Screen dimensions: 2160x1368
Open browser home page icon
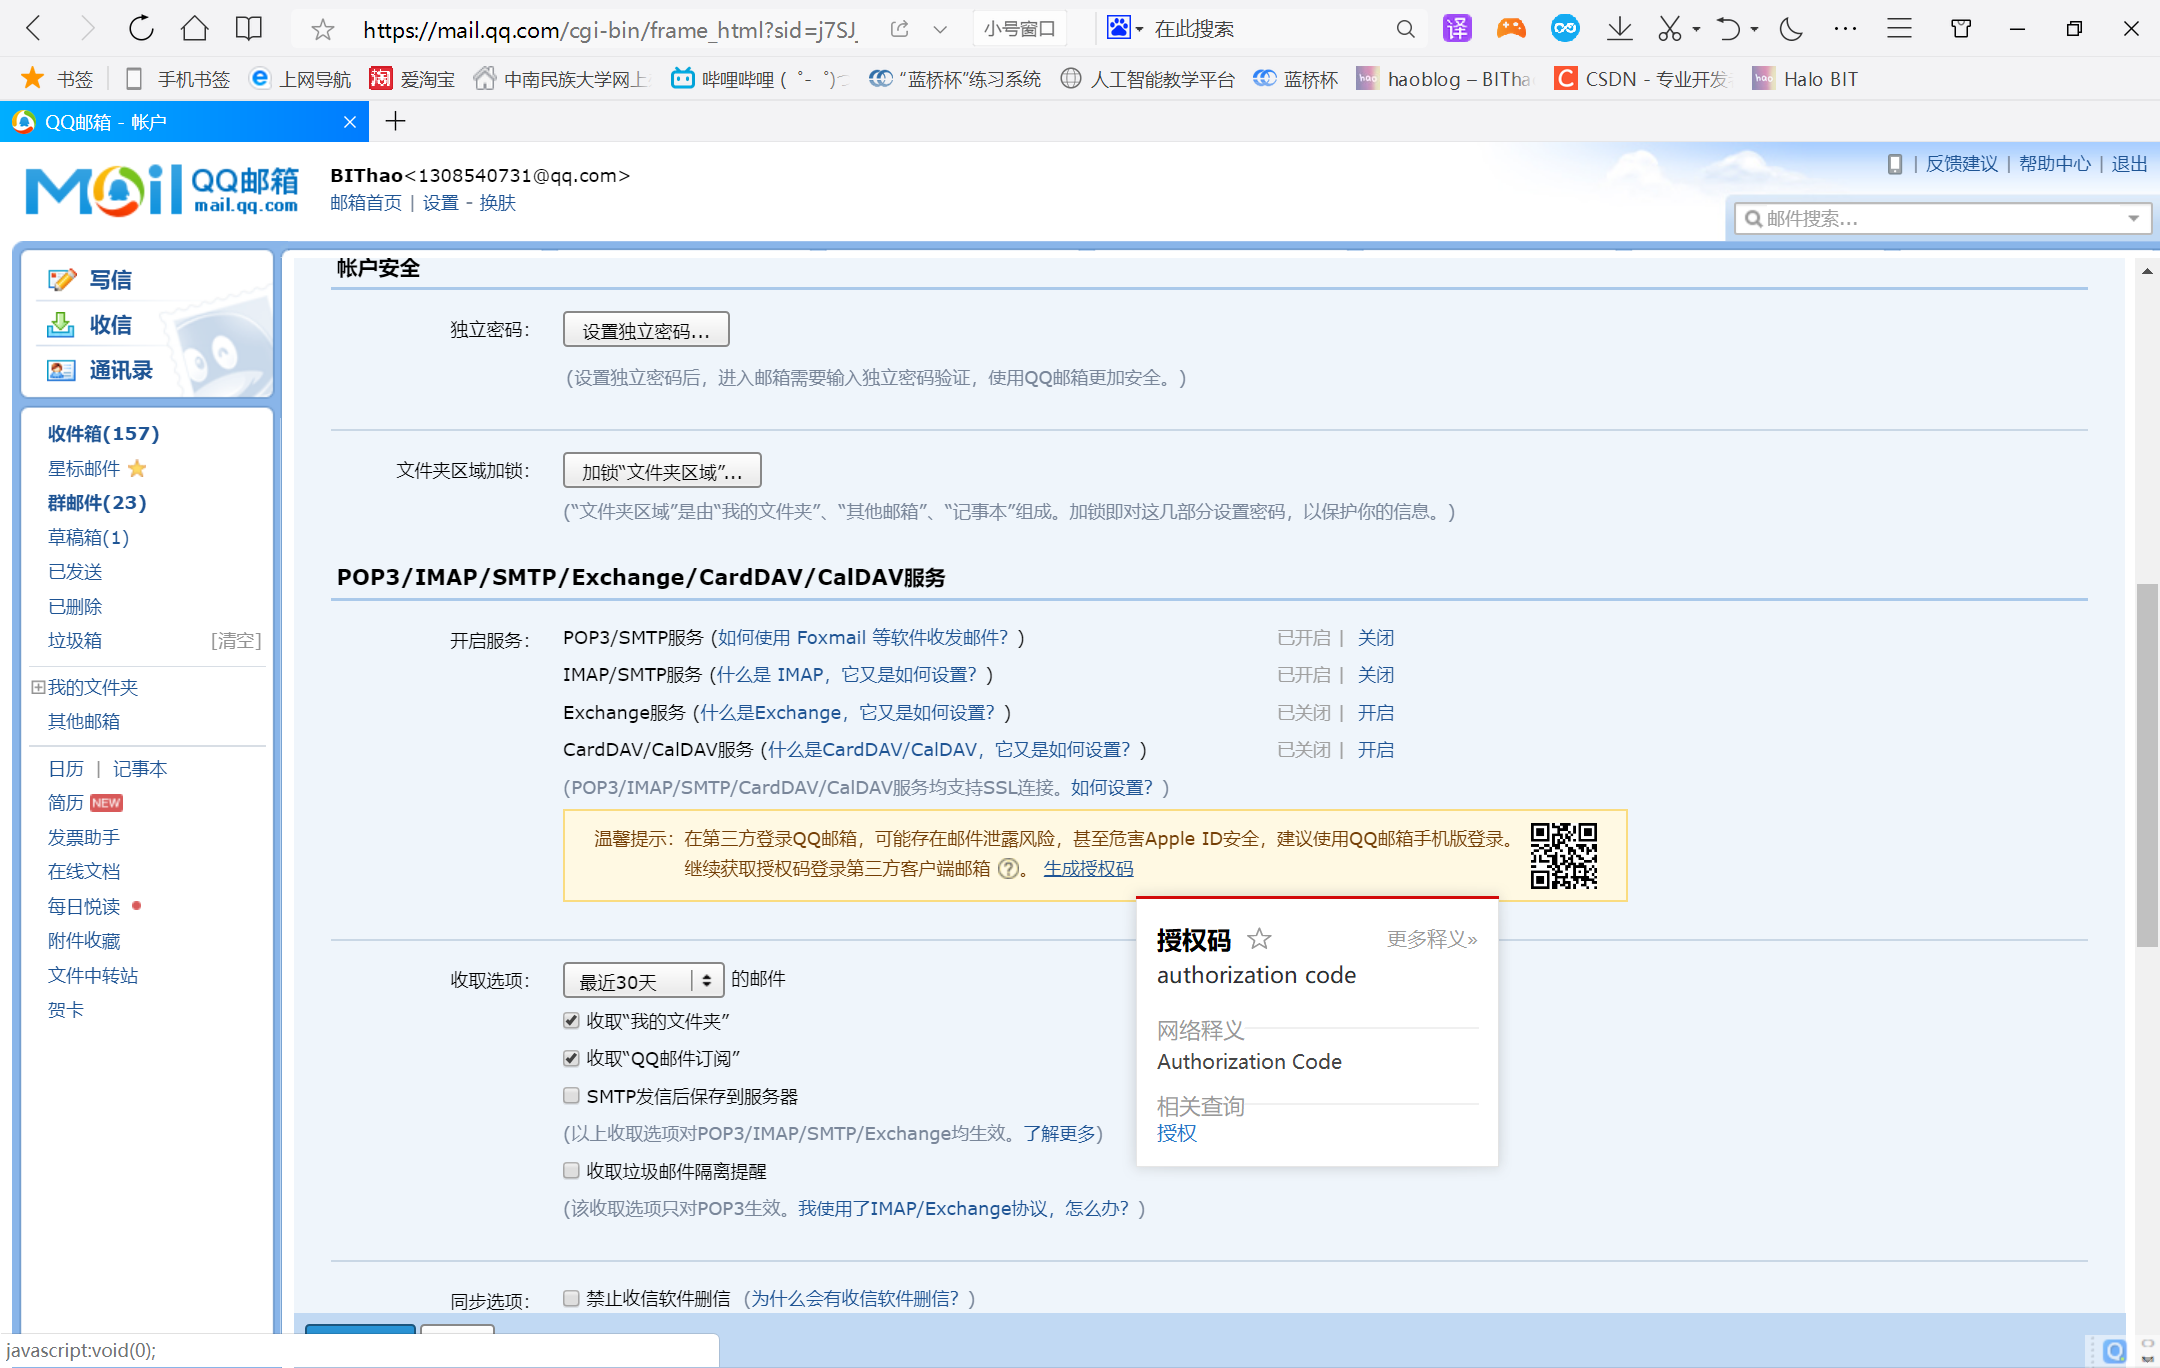point(194,28)
